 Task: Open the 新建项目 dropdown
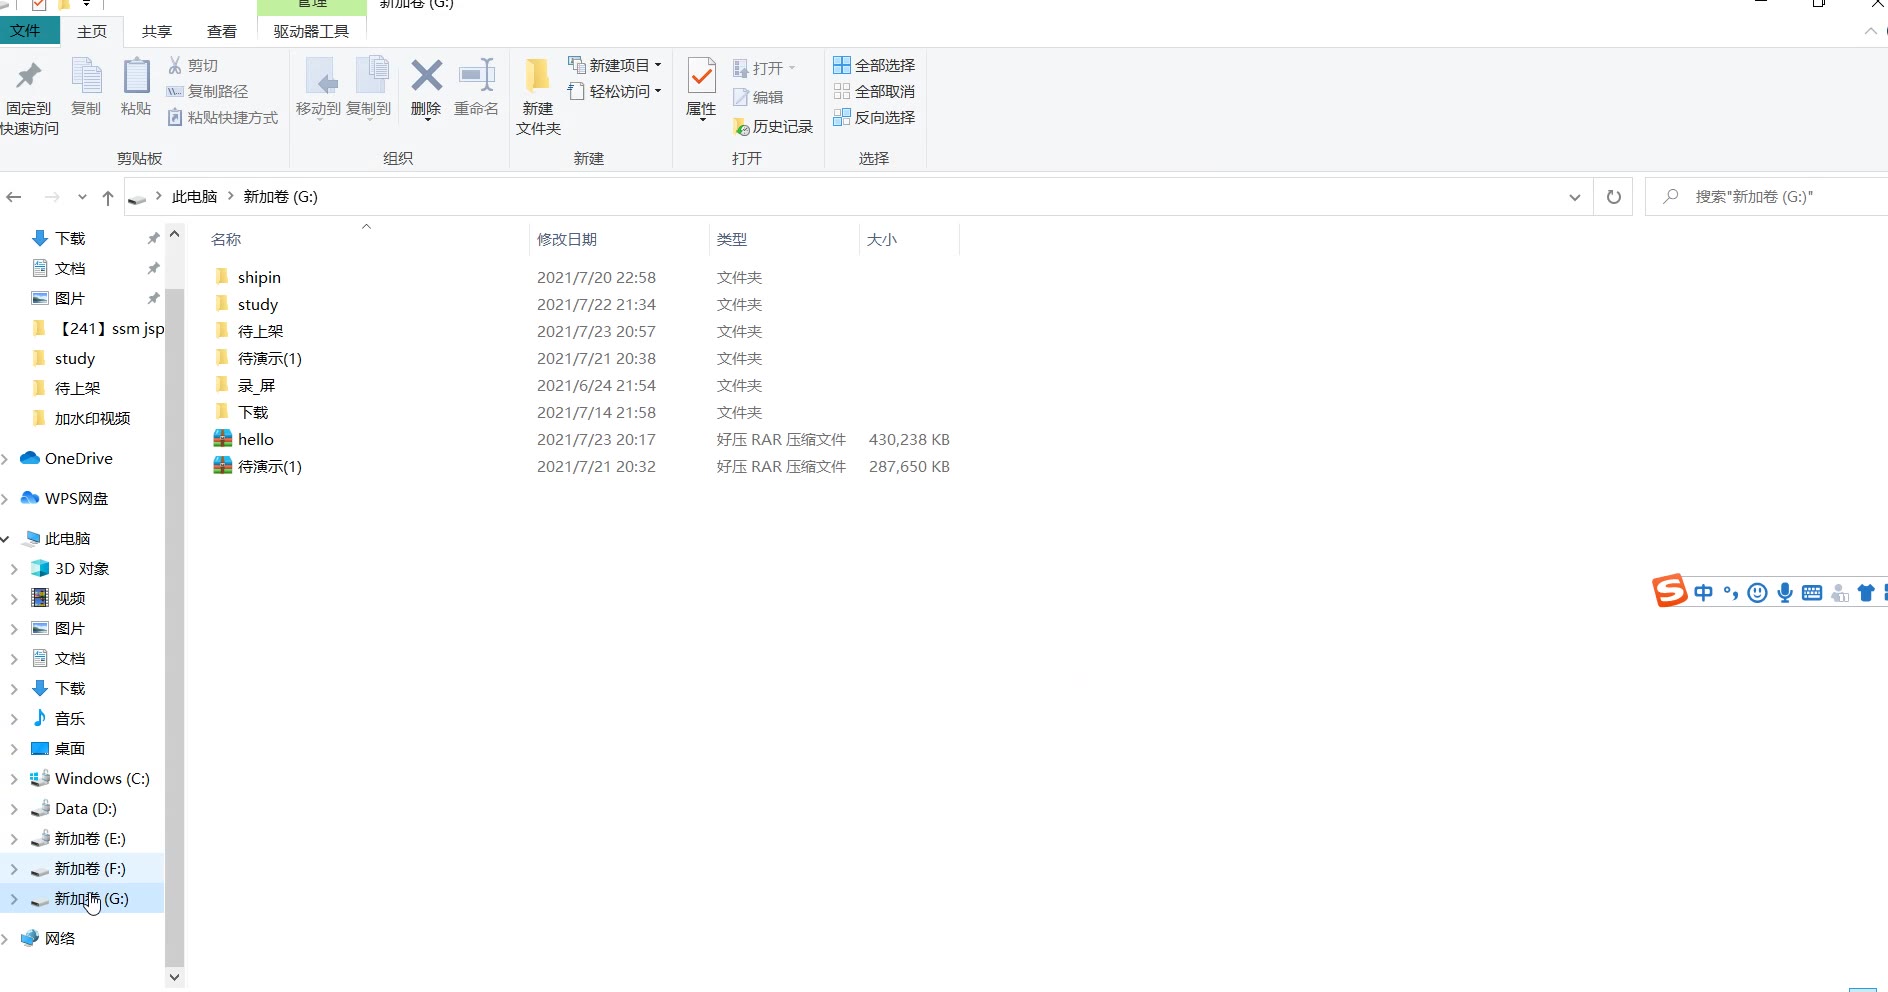point(615,65)
